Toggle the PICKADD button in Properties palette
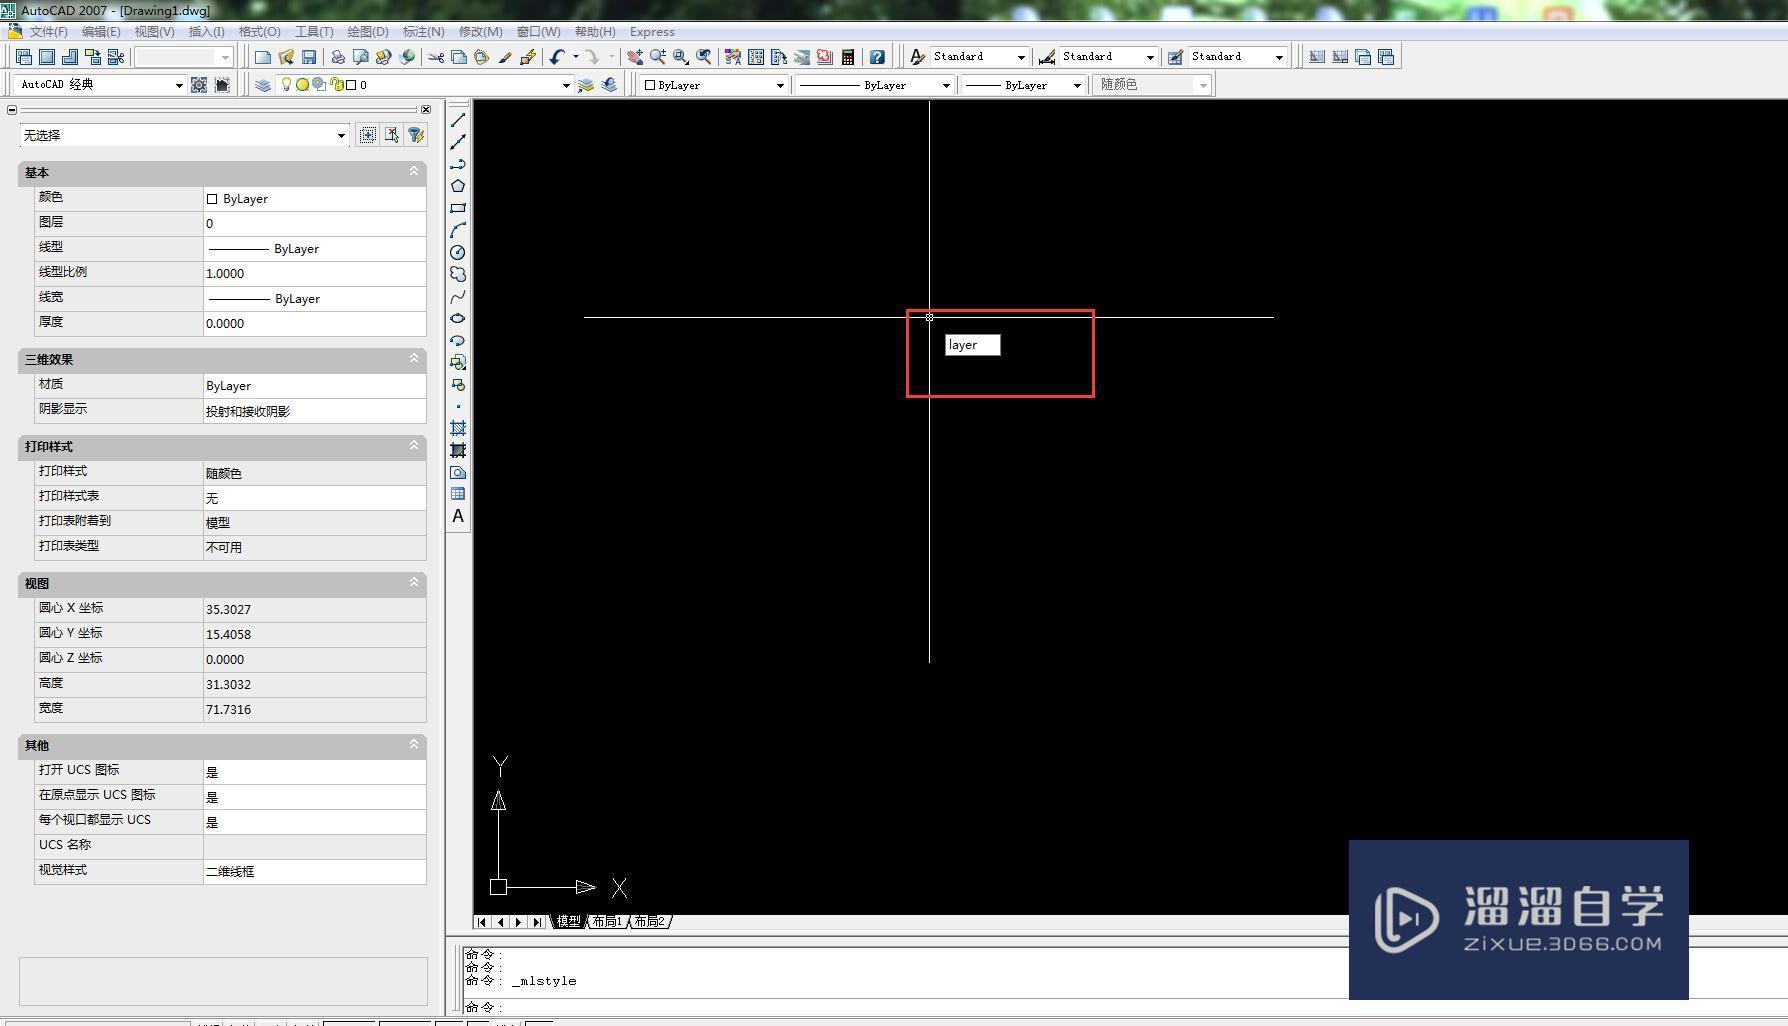This screenshot has width=1788, height=1026. click(x=368, y=135)
